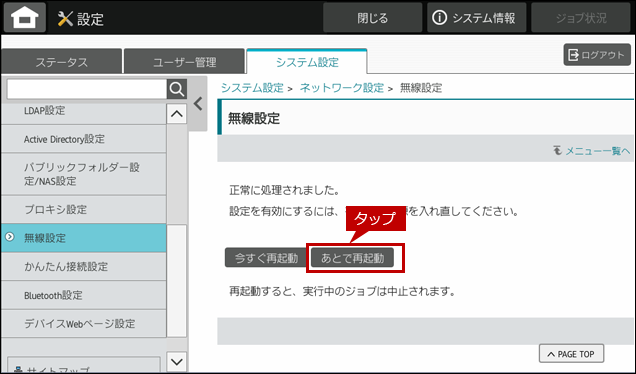This screenshot has height=374, width=636.
Task: Open デバイスWebページ設定 item
Action: (x=84, y=323)
